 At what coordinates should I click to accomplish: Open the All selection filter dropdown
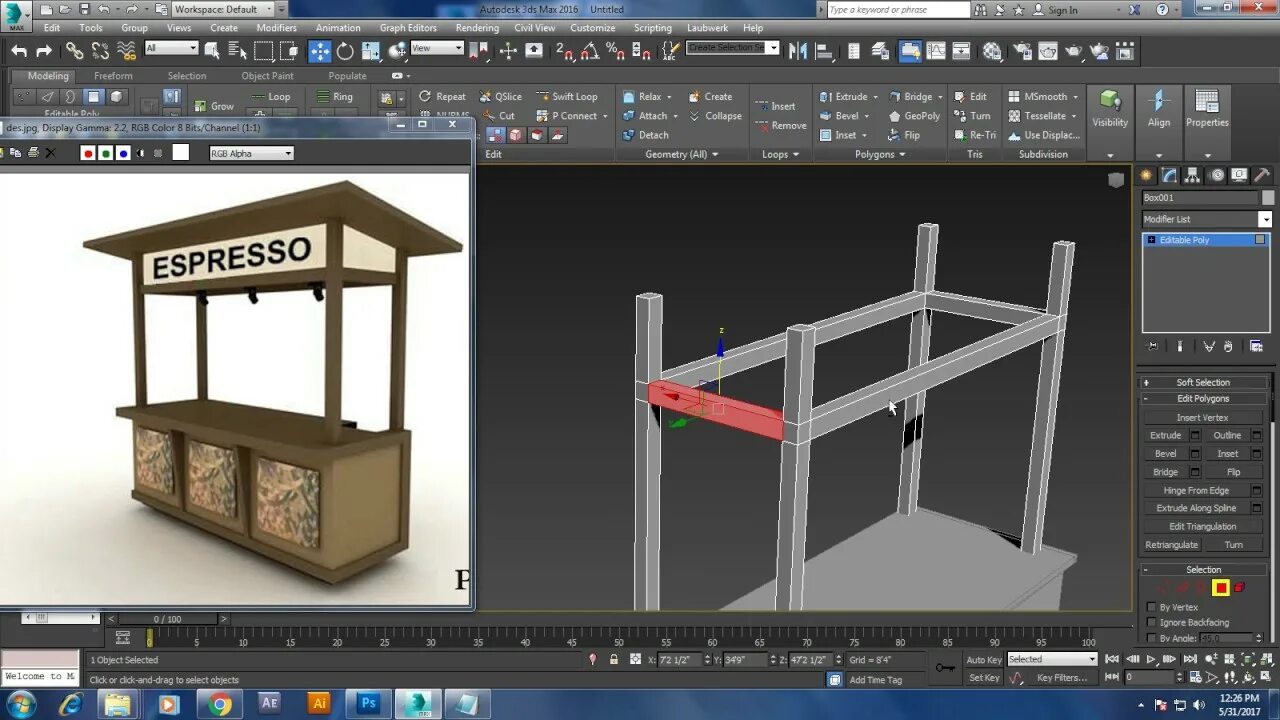pos(171,48)
